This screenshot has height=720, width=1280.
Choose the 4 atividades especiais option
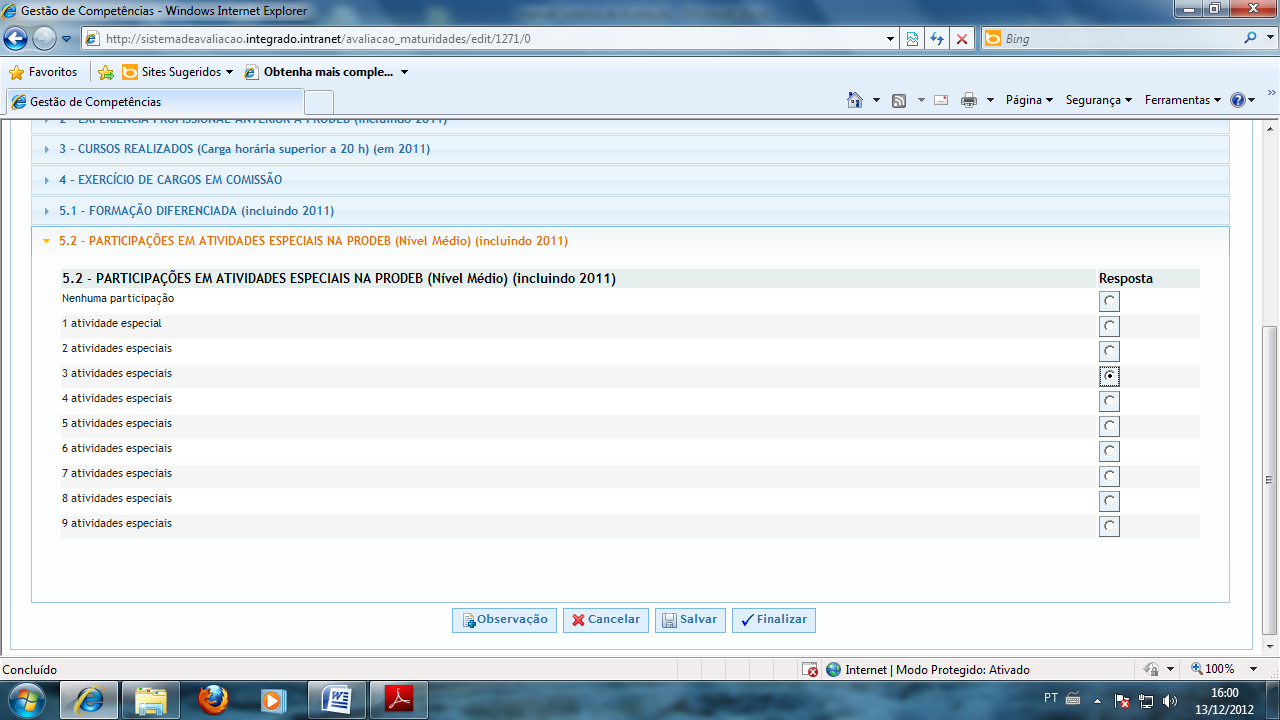(1109, 401)
